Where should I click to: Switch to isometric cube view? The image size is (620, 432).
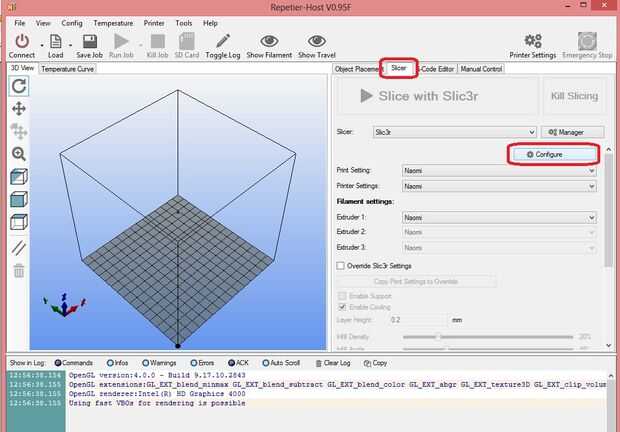click(x=19, y=177)
